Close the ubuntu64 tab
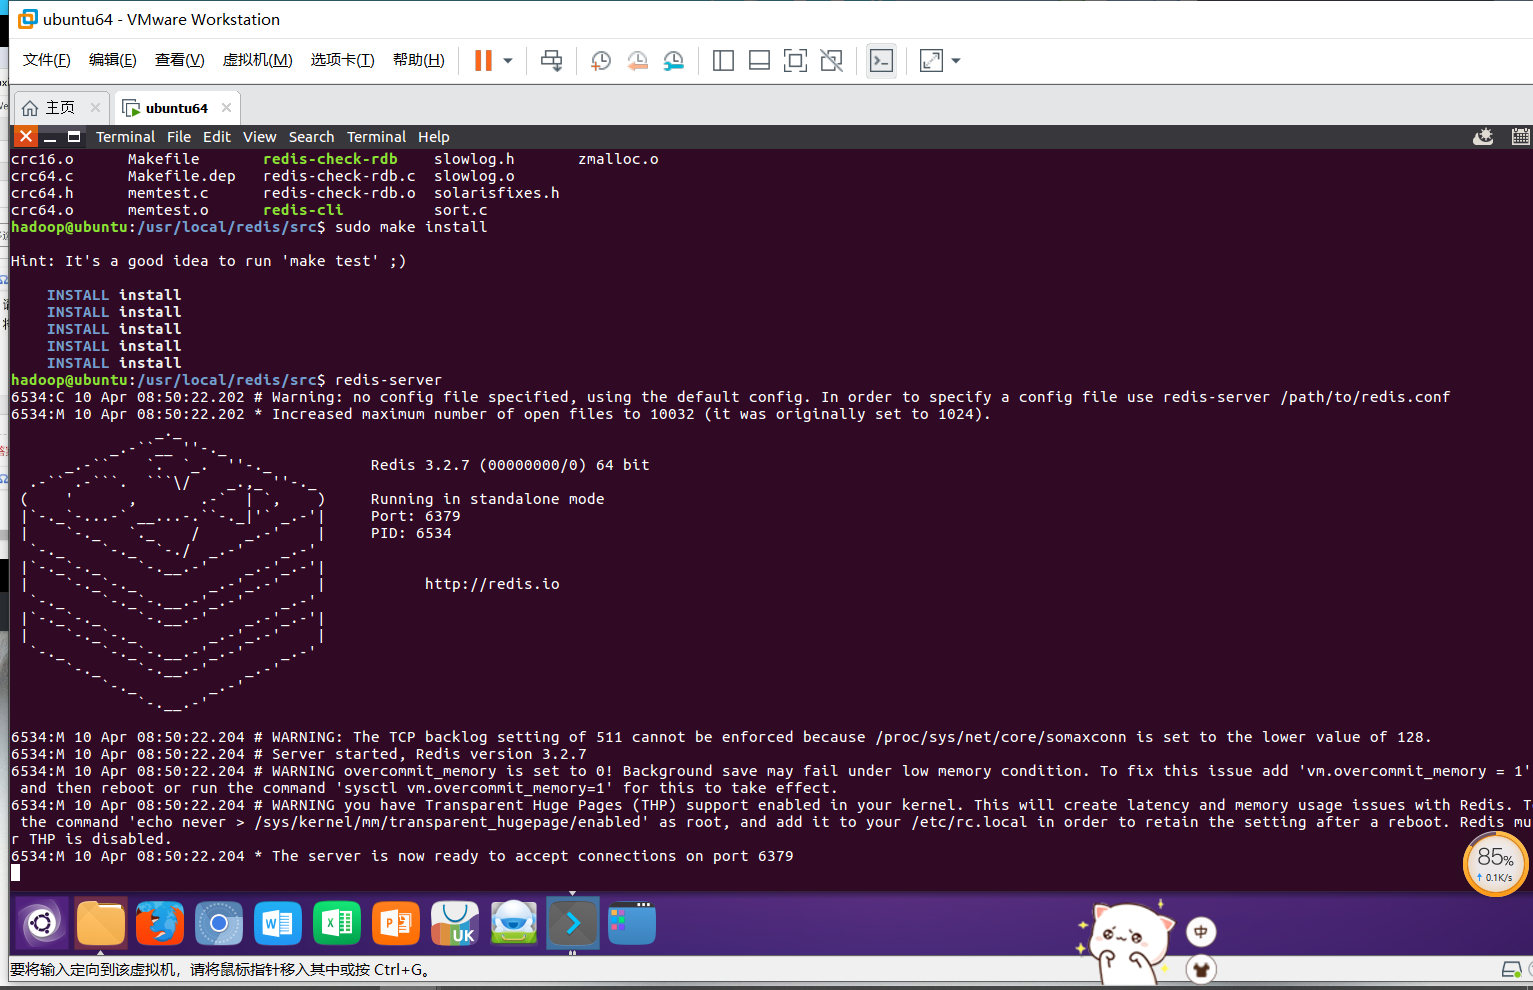 coord(227,108)
